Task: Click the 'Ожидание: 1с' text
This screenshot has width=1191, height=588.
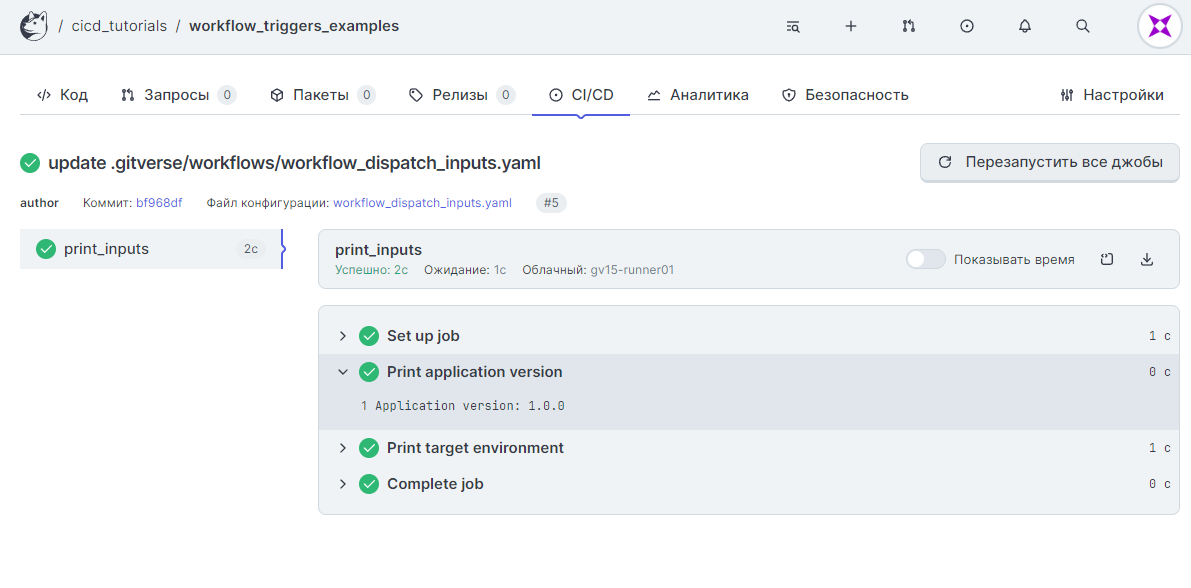Action: click(x=465, y=270)
